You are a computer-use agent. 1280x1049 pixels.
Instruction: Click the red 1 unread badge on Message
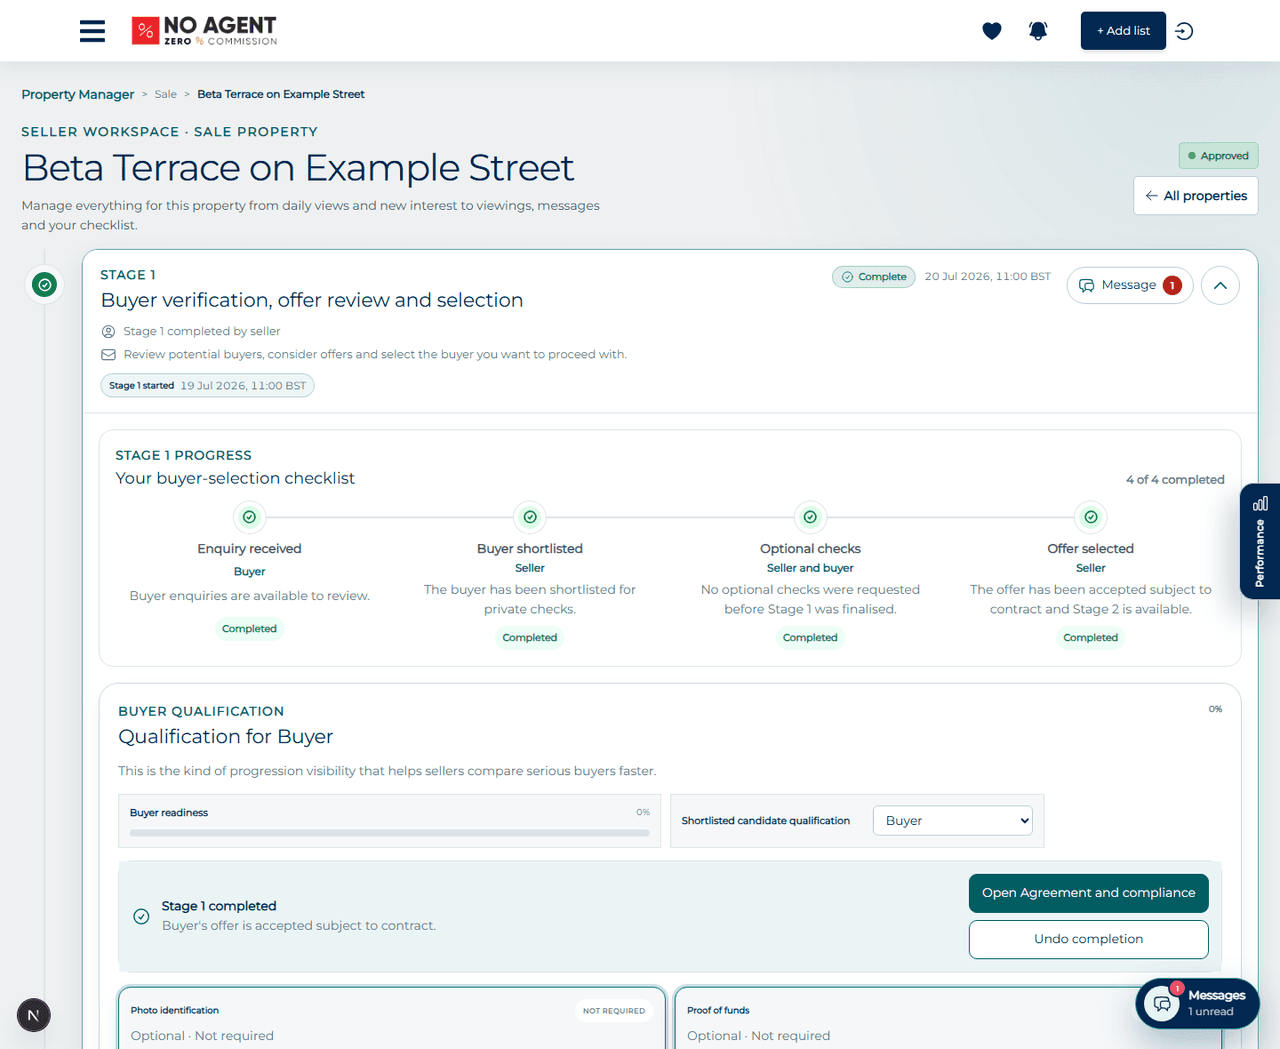1172,285
